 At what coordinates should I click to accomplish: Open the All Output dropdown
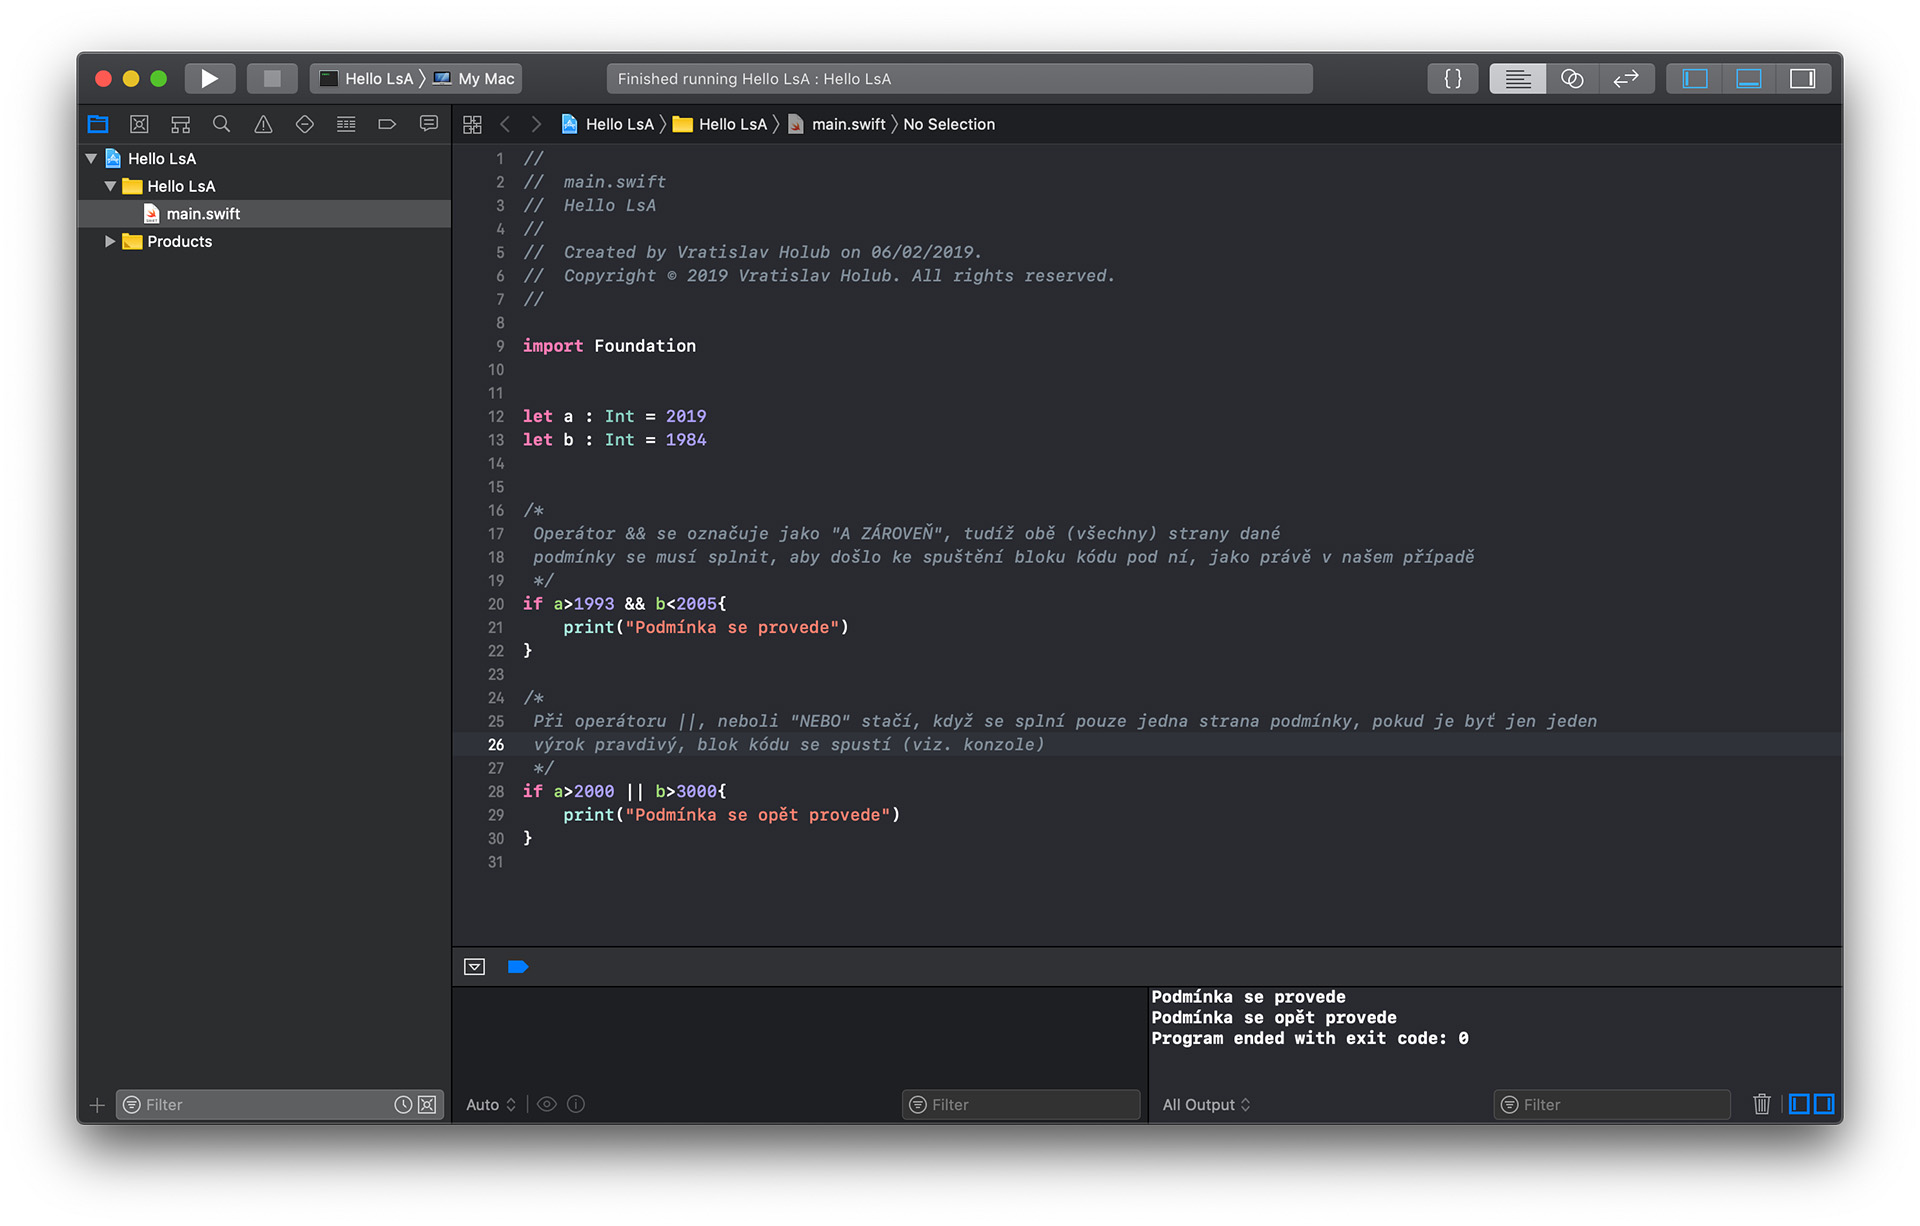1206,1104
